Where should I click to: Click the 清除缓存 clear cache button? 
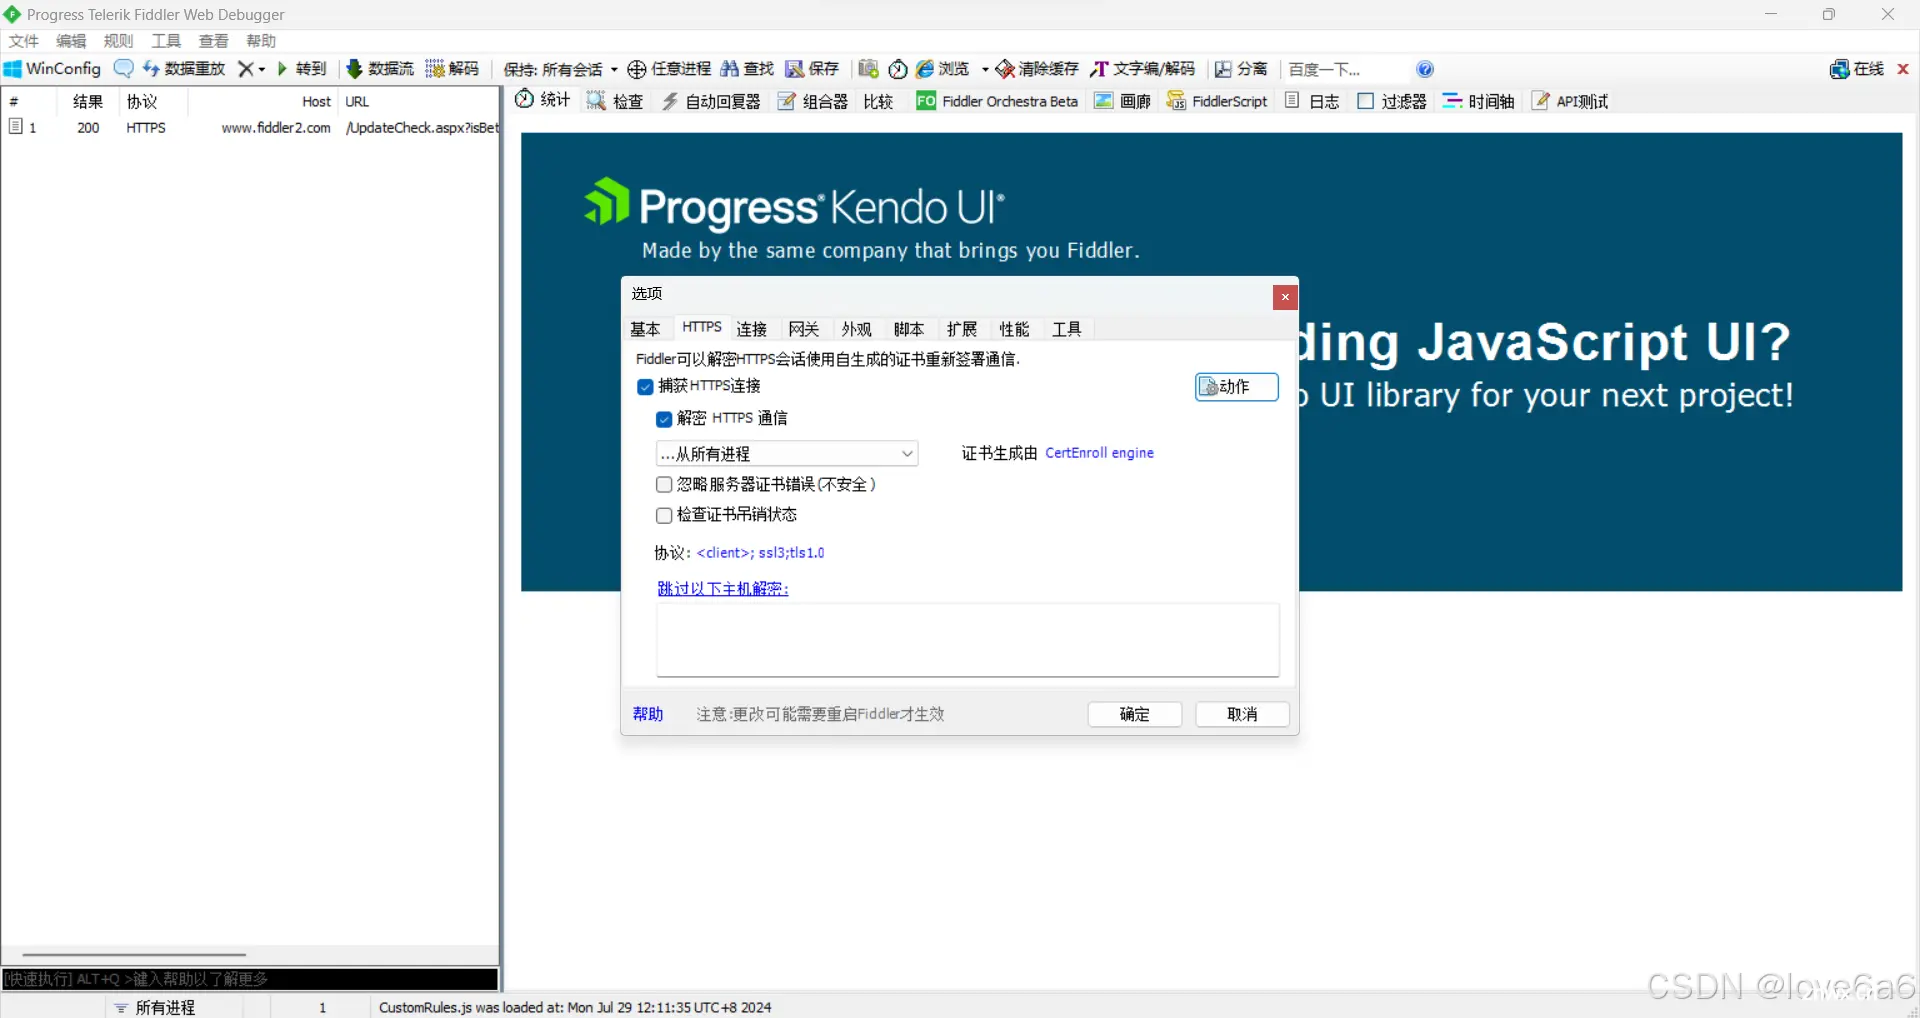coord(1037,69)
